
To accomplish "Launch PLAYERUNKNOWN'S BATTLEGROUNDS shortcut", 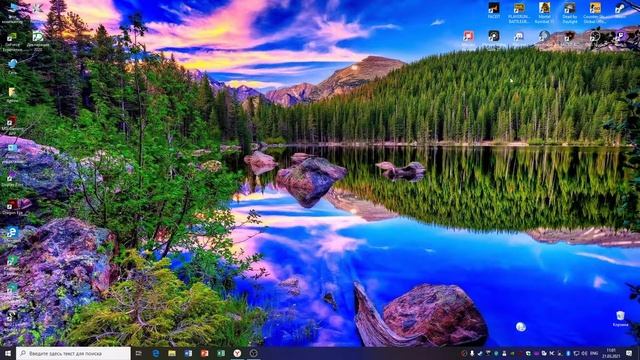I will tap(519, 12).
